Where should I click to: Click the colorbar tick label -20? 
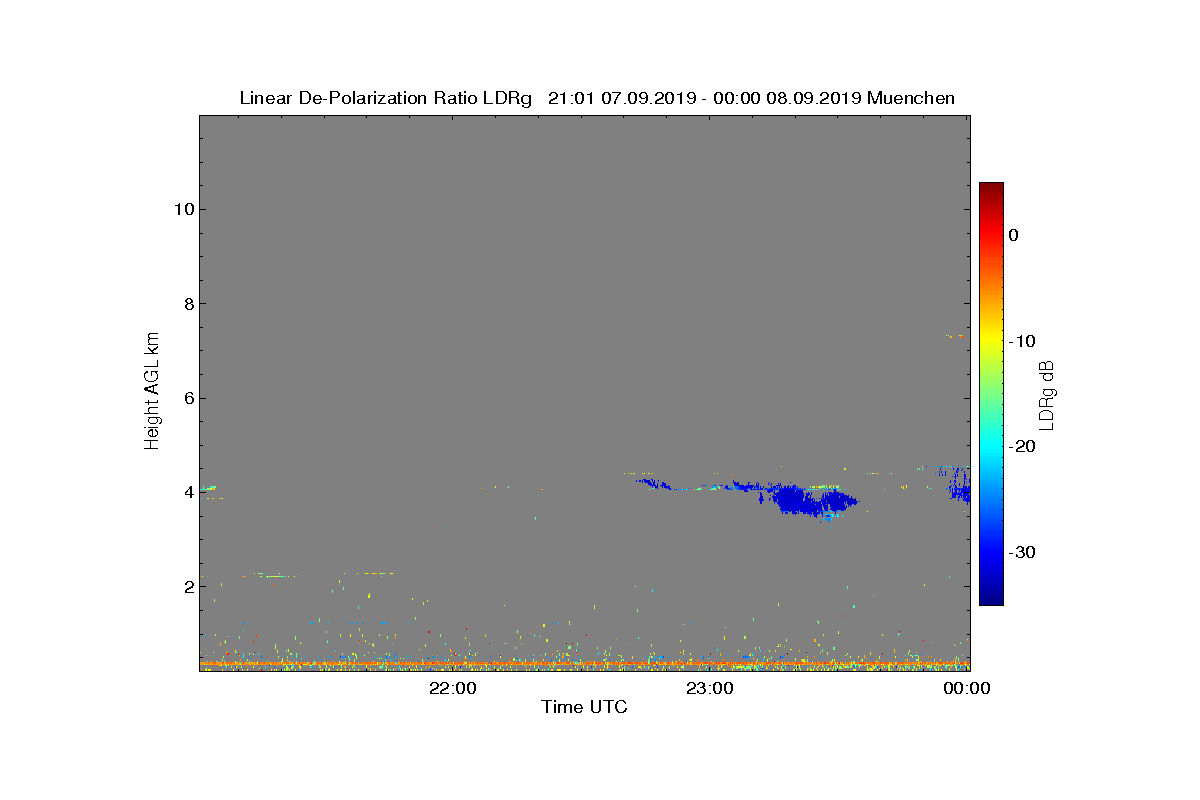(1021, 446)
